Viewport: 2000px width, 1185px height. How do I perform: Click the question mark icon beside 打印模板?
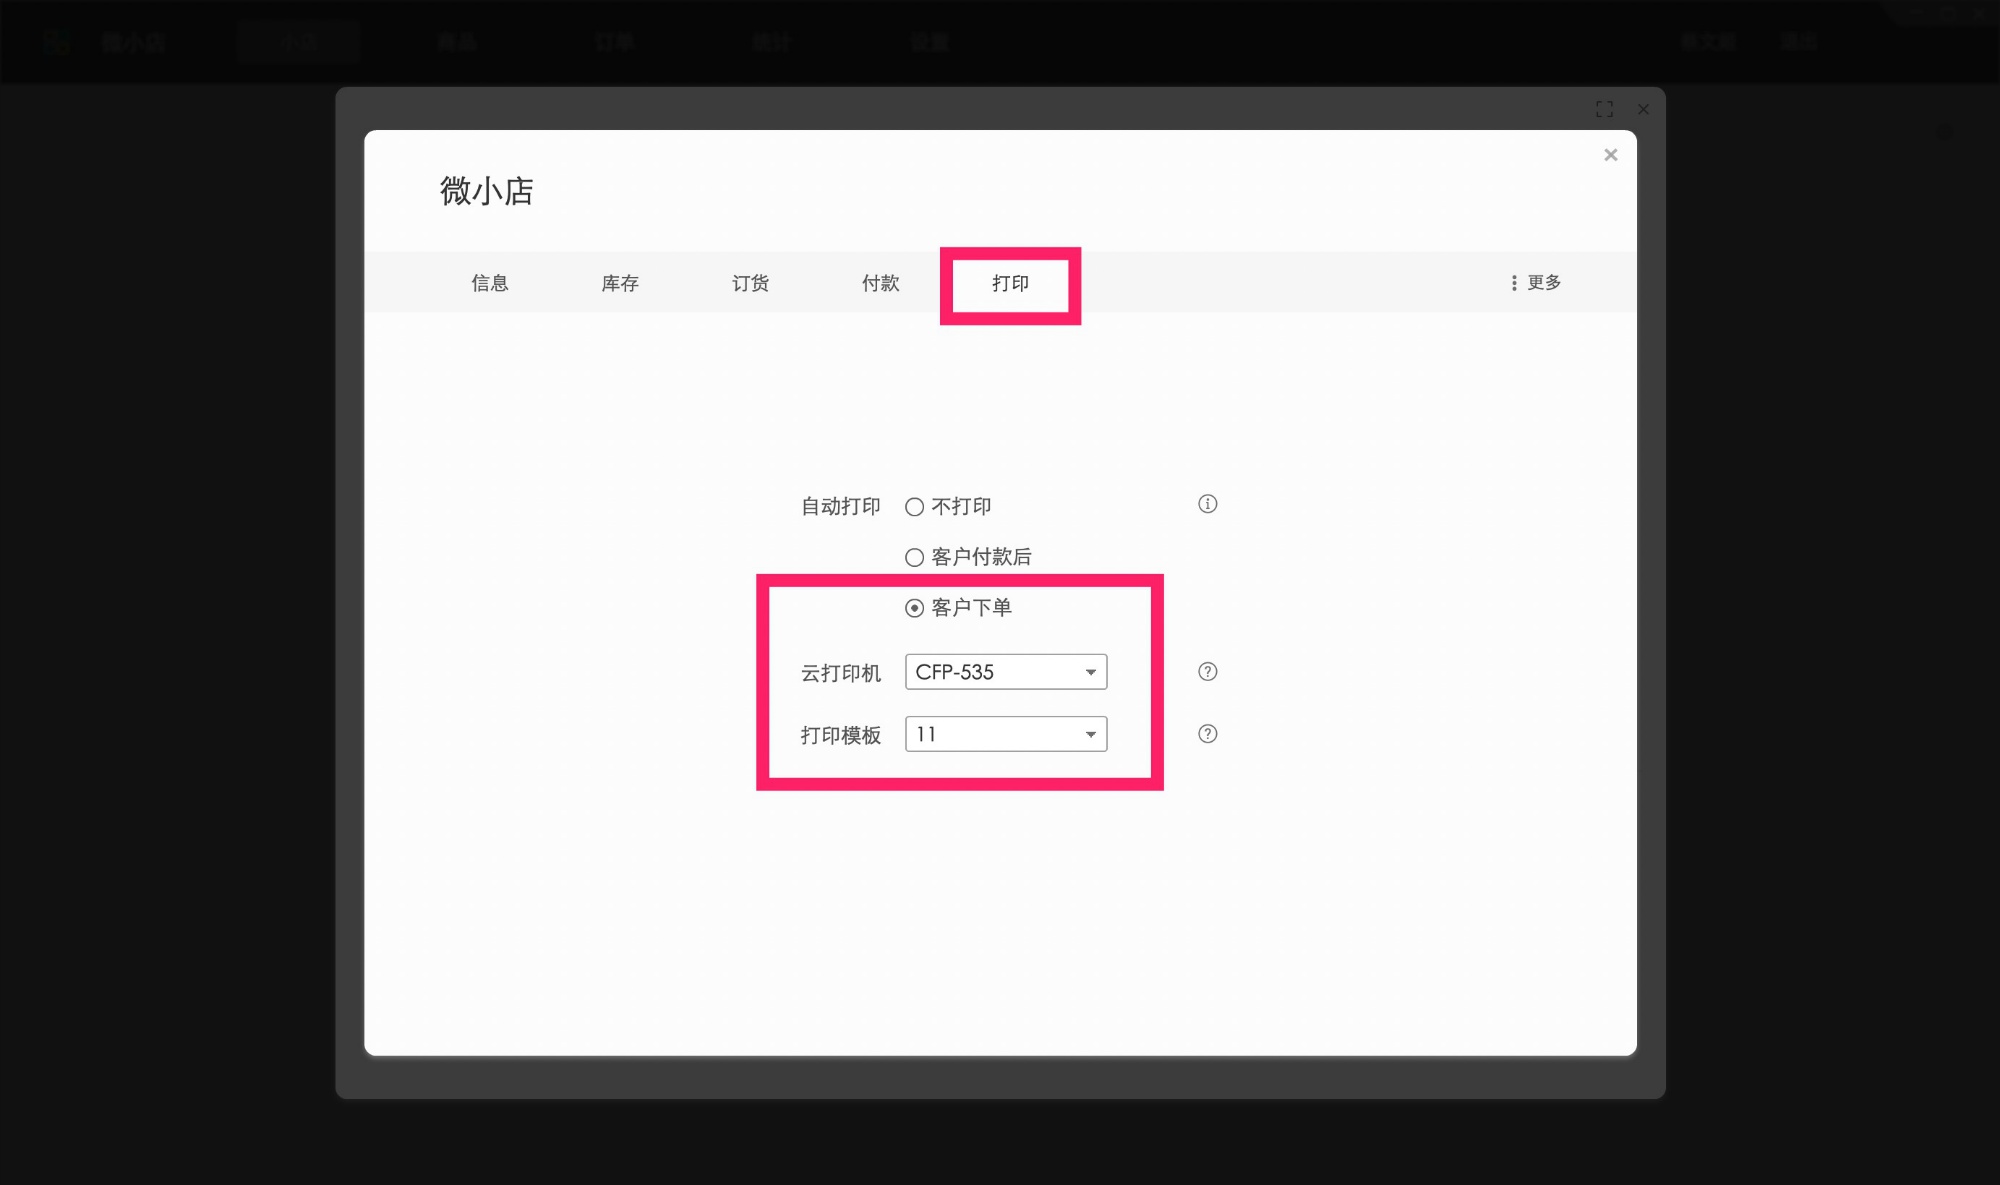coord(1207,734)
